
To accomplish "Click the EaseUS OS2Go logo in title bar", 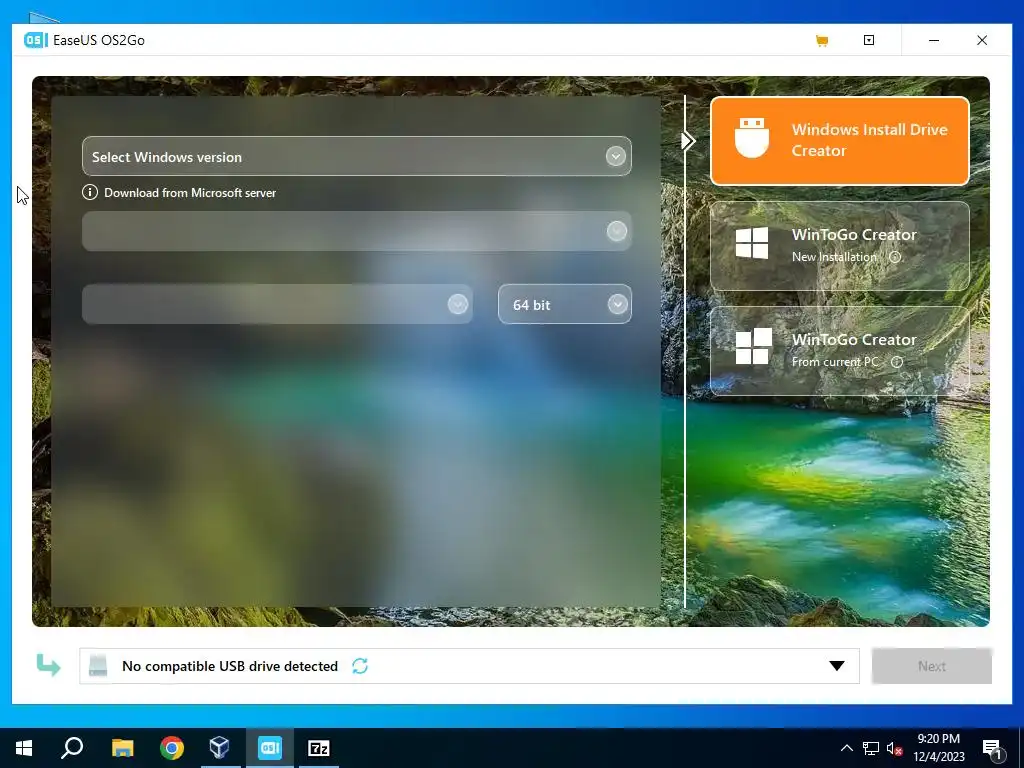I will [x=36, y=40].
